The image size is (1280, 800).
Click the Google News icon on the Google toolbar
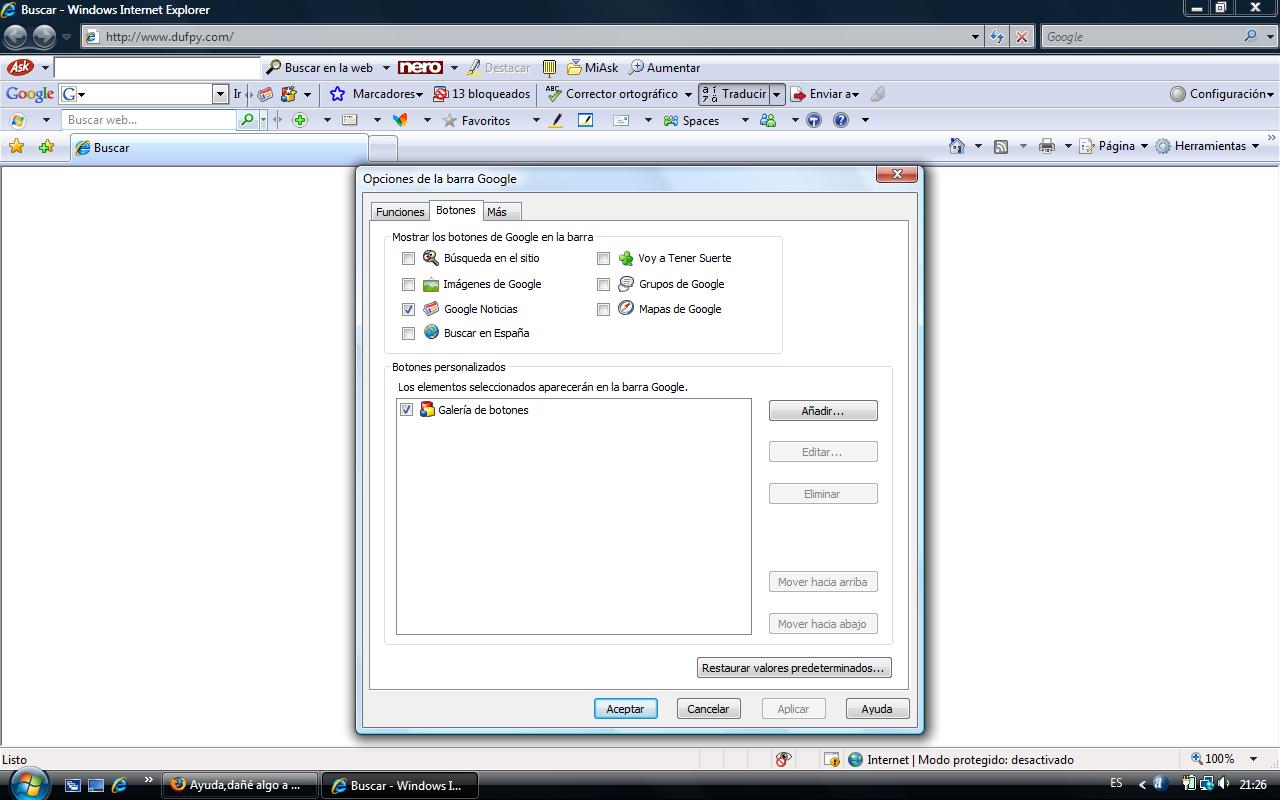(265, 94)
